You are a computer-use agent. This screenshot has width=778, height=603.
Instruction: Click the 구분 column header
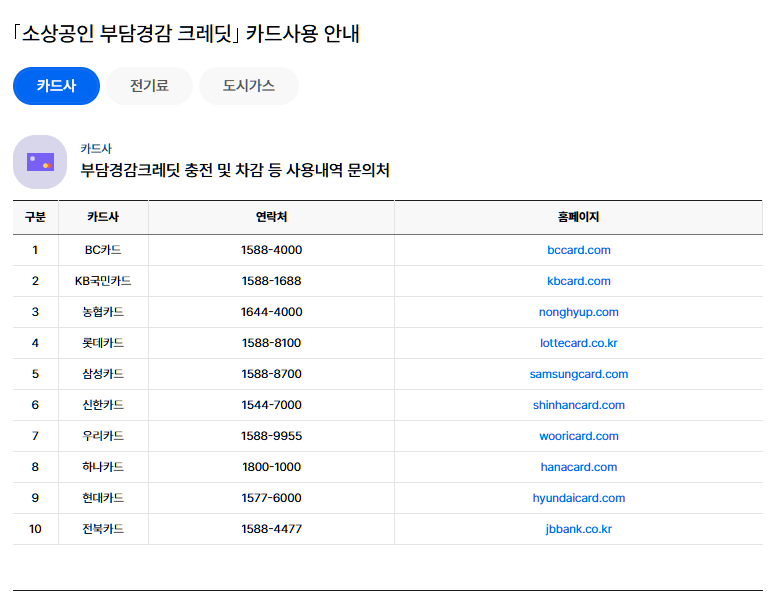35,217
